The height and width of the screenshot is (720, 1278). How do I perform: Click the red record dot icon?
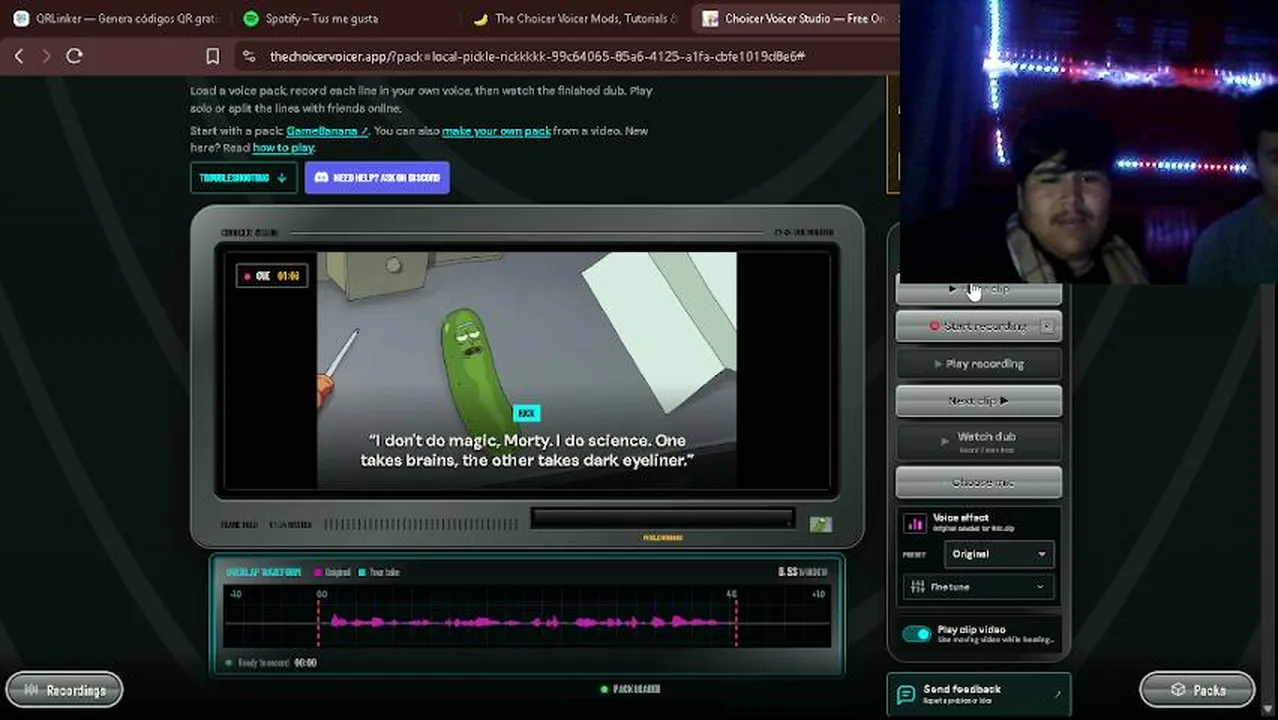[x=934, y=326]
